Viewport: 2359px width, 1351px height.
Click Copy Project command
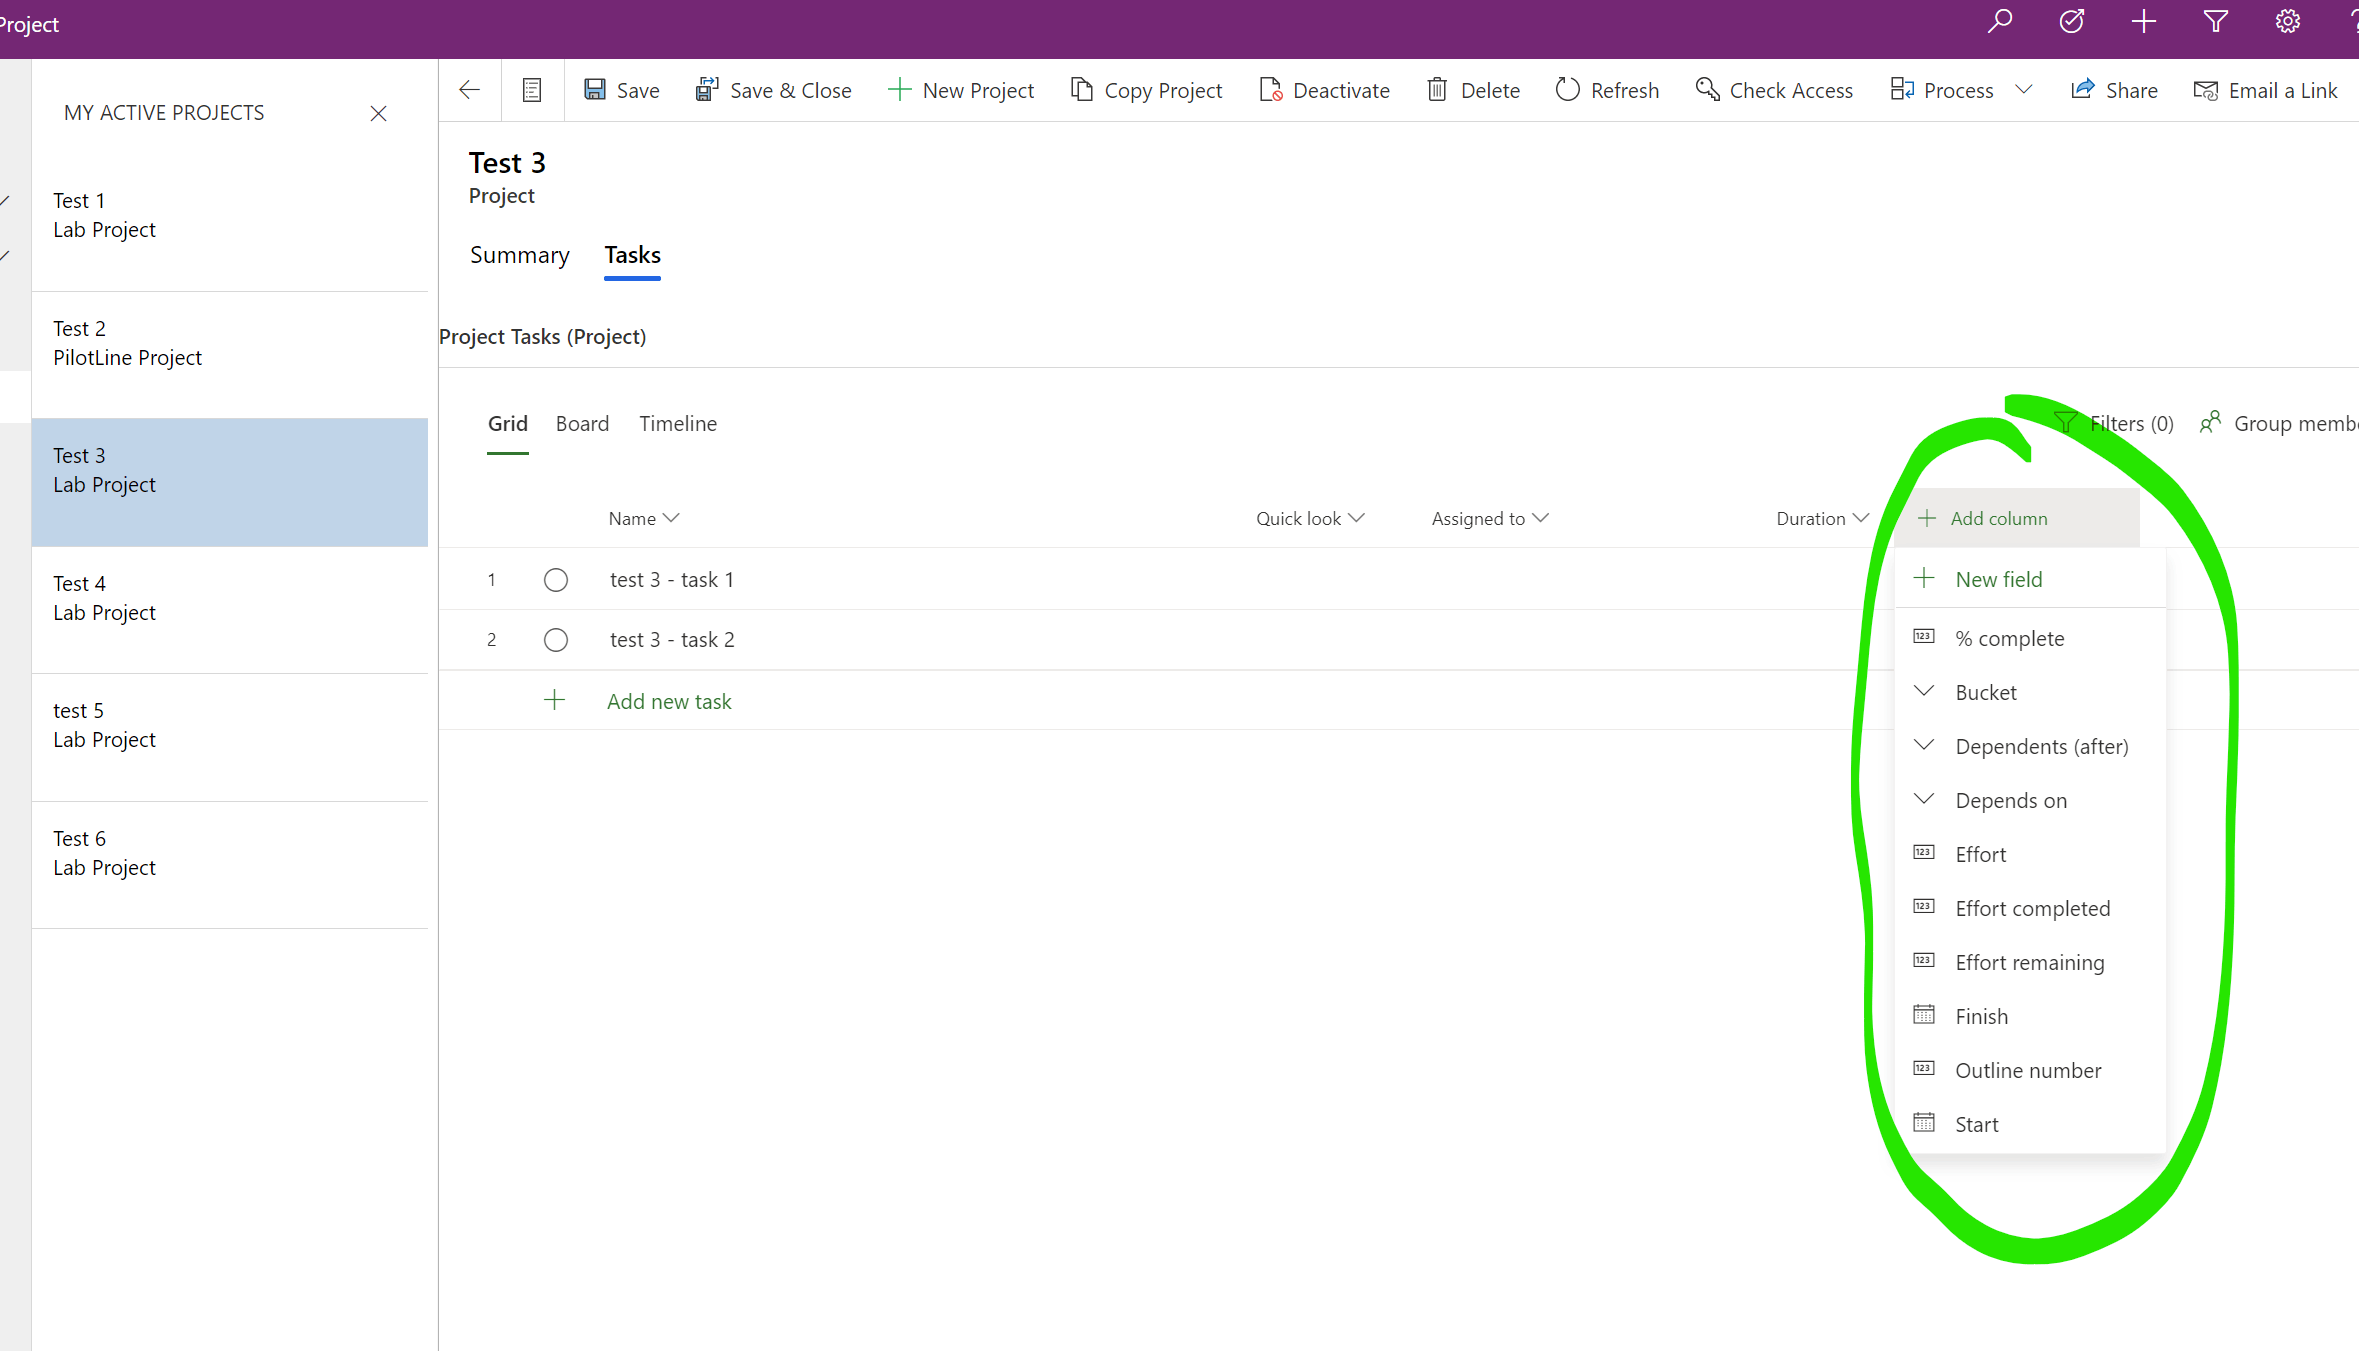point(1146,90)
